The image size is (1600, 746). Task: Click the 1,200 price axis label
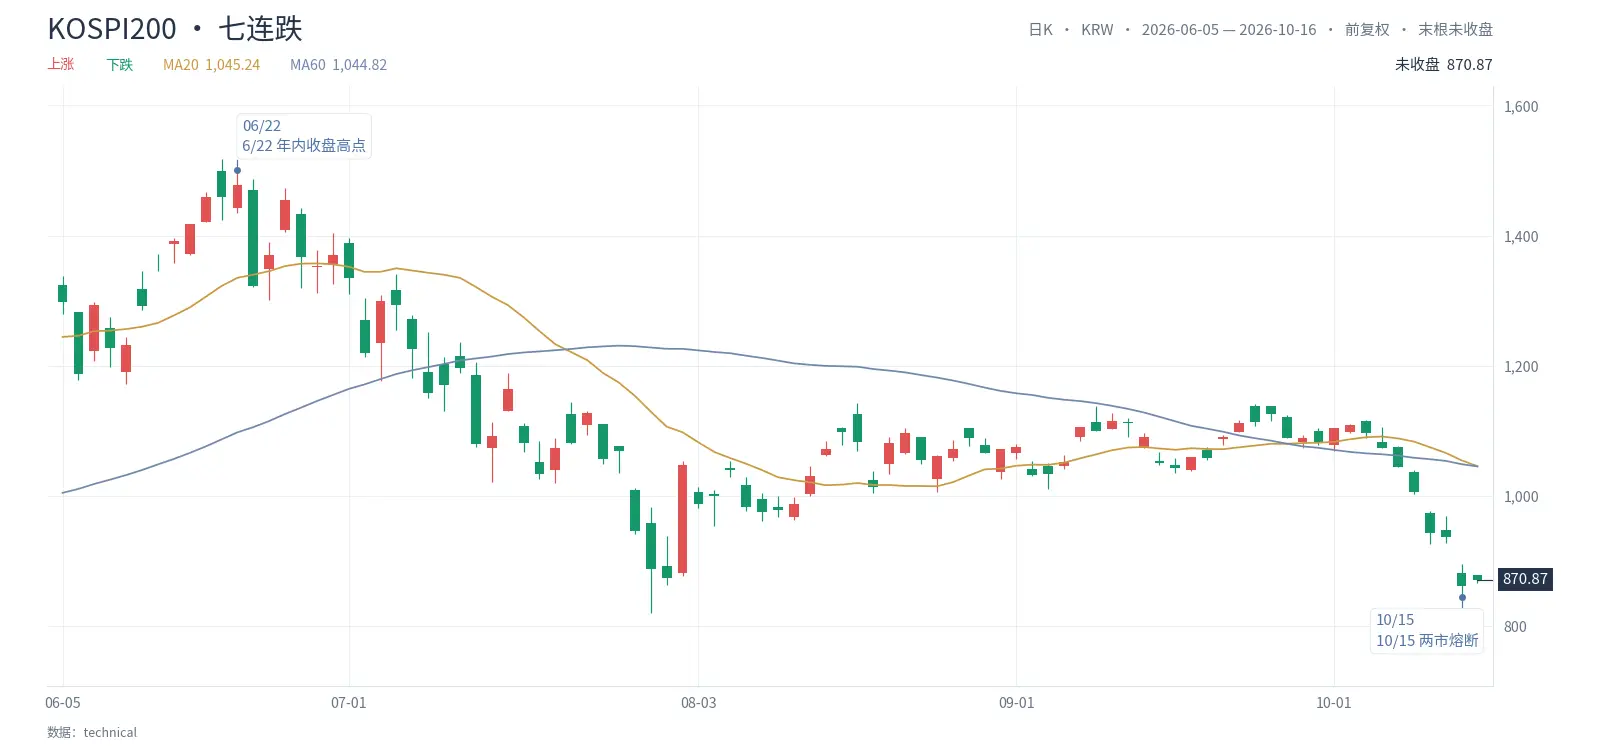coord(1521,367)
